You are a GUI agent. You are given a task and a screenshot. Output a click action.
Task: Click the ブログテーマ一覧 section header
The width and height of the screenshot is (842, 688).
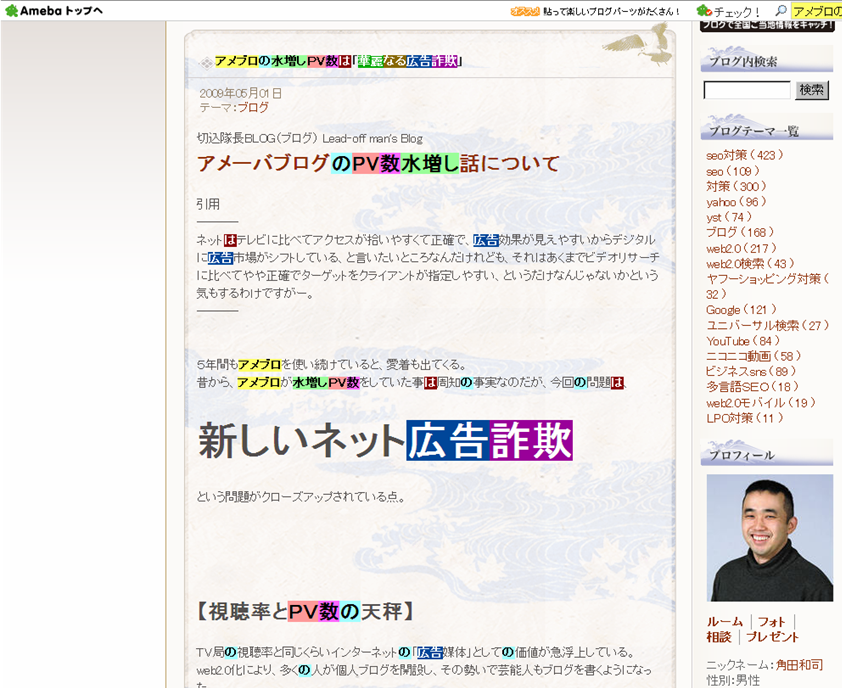tap(767, 128)
